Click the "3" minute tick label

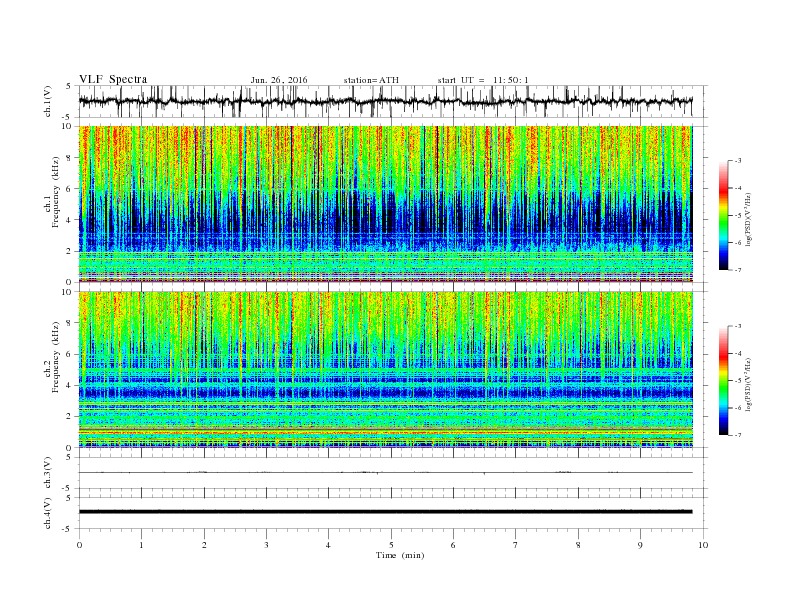[x=266, y=545]
